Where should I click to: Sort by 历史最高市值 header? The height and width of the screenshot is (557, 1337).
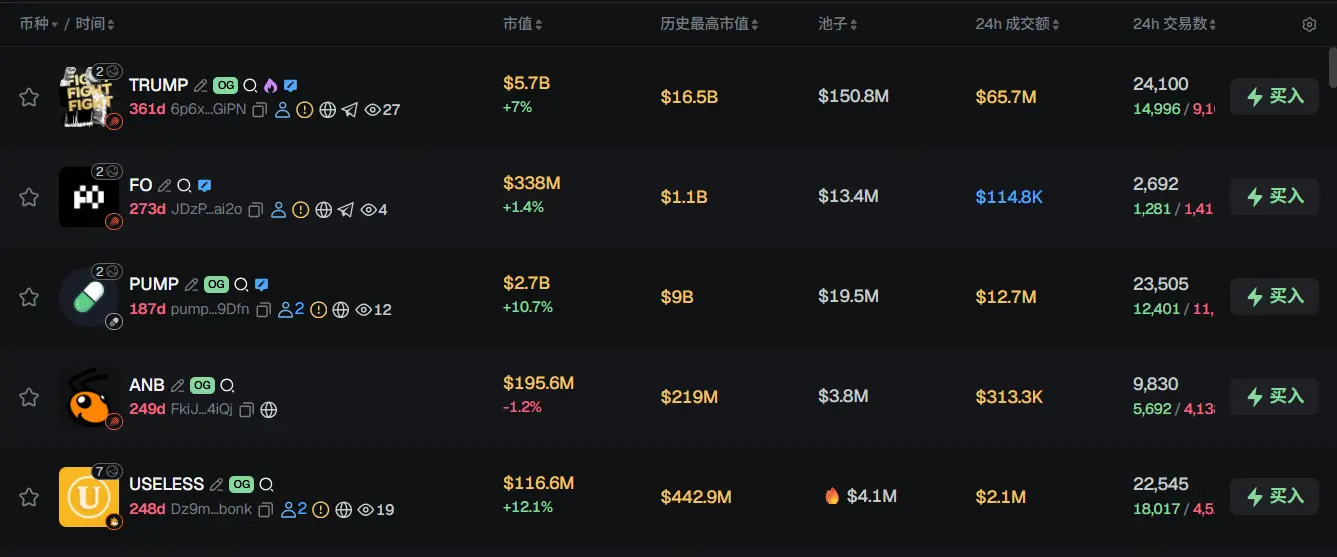[x=709, y=24]
